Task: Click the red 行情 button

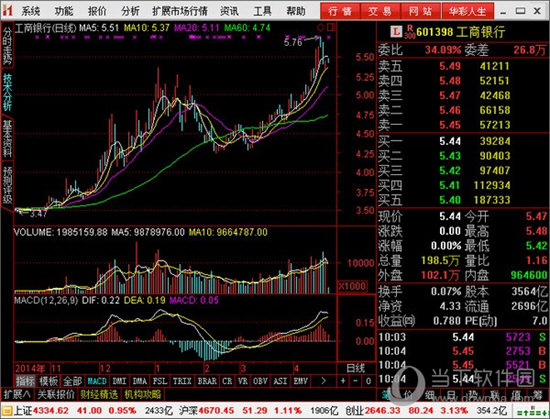Action: click(x=340, y=11)
